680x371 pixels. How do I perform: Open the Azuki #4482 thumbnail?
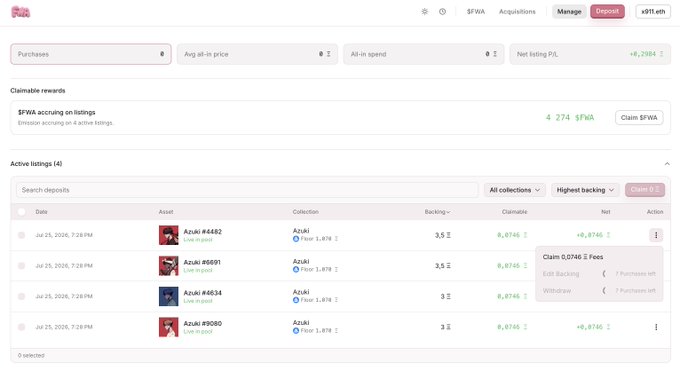pos(168,235)
